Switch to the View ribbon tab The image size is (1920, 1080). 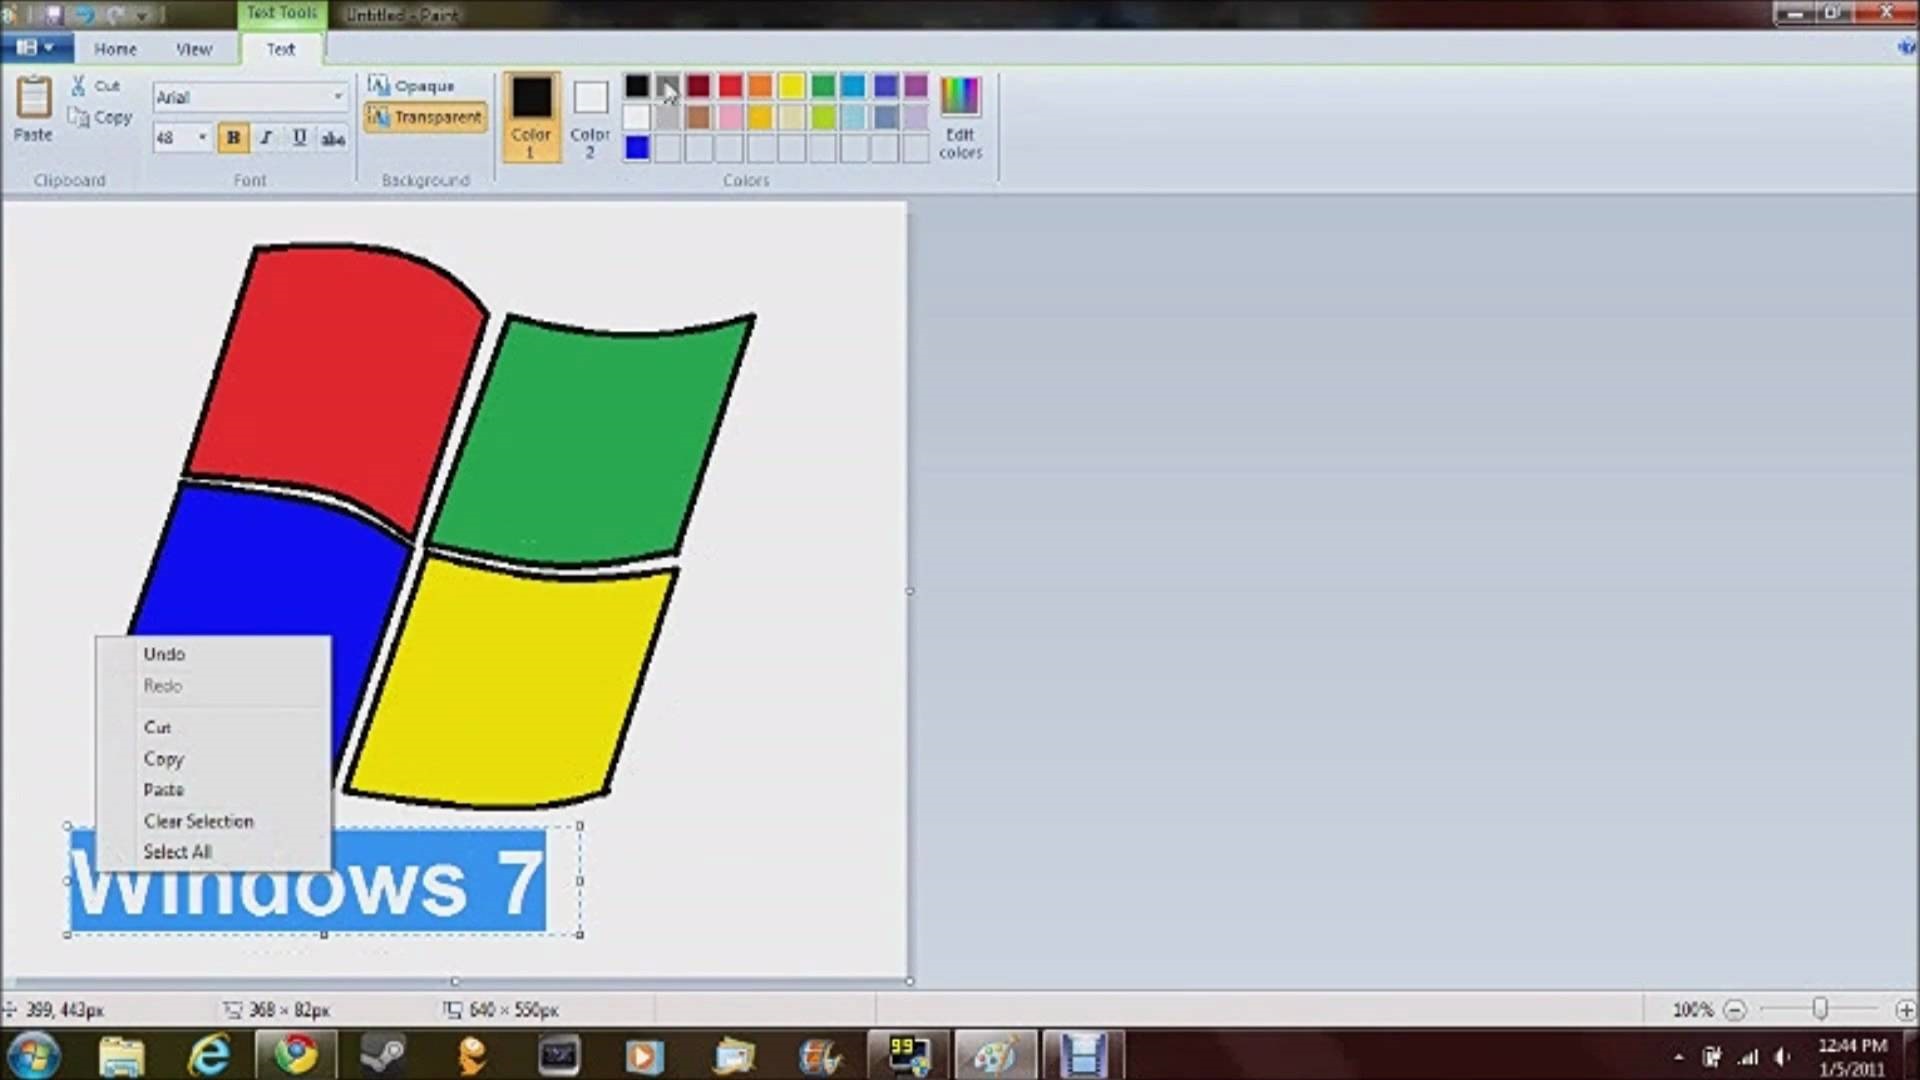[194, 49]
